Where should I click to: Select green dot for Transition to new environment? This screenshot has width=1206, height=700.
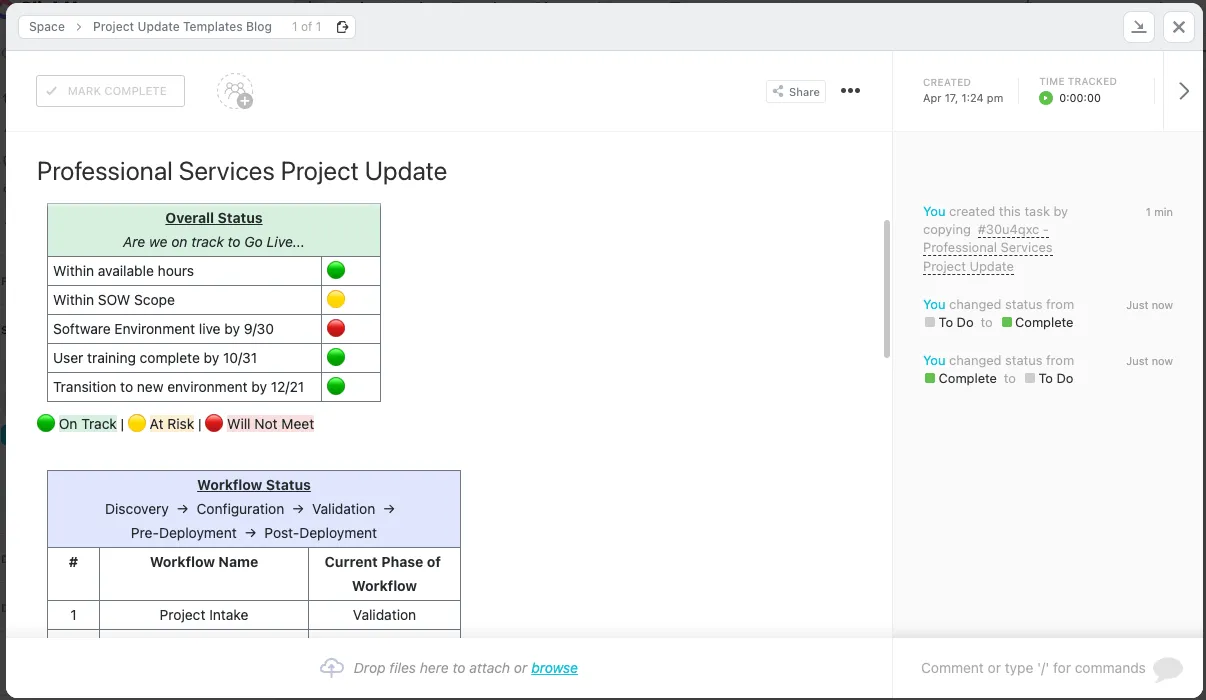click(336, 386)
